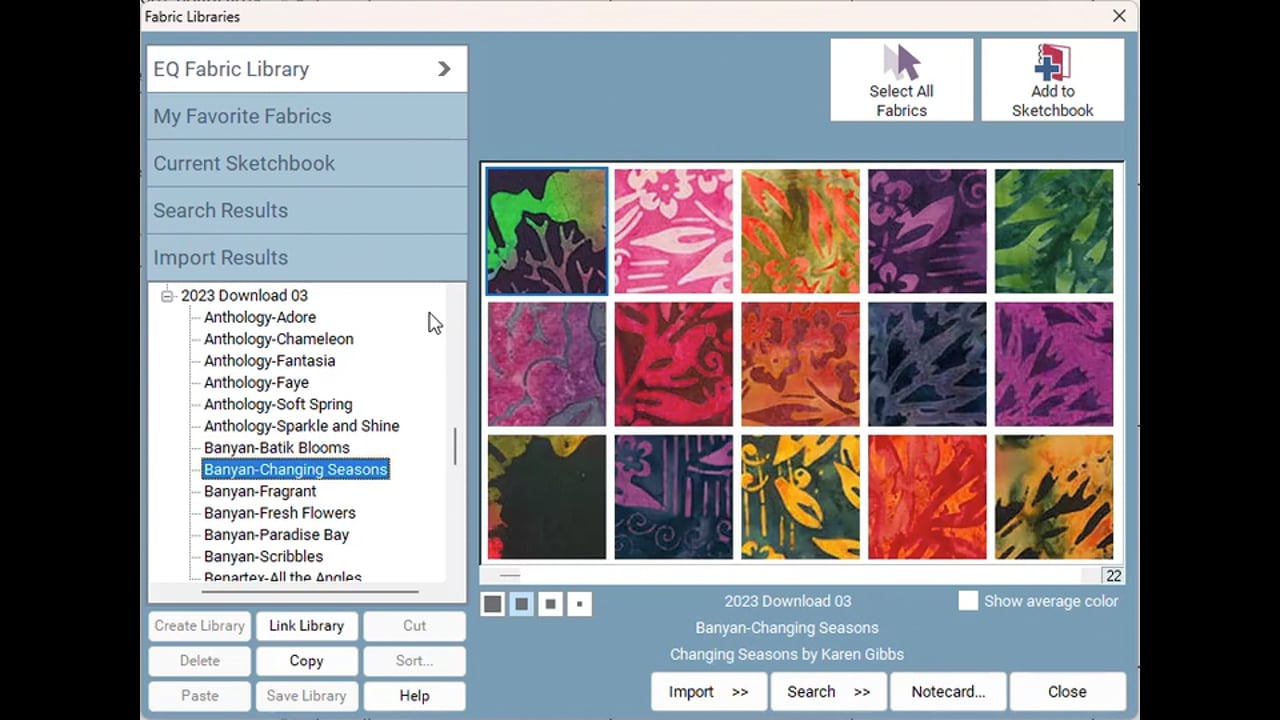Select the pink floral batik fabric swatch
The image size is (1280, 720).
(673, 231)
